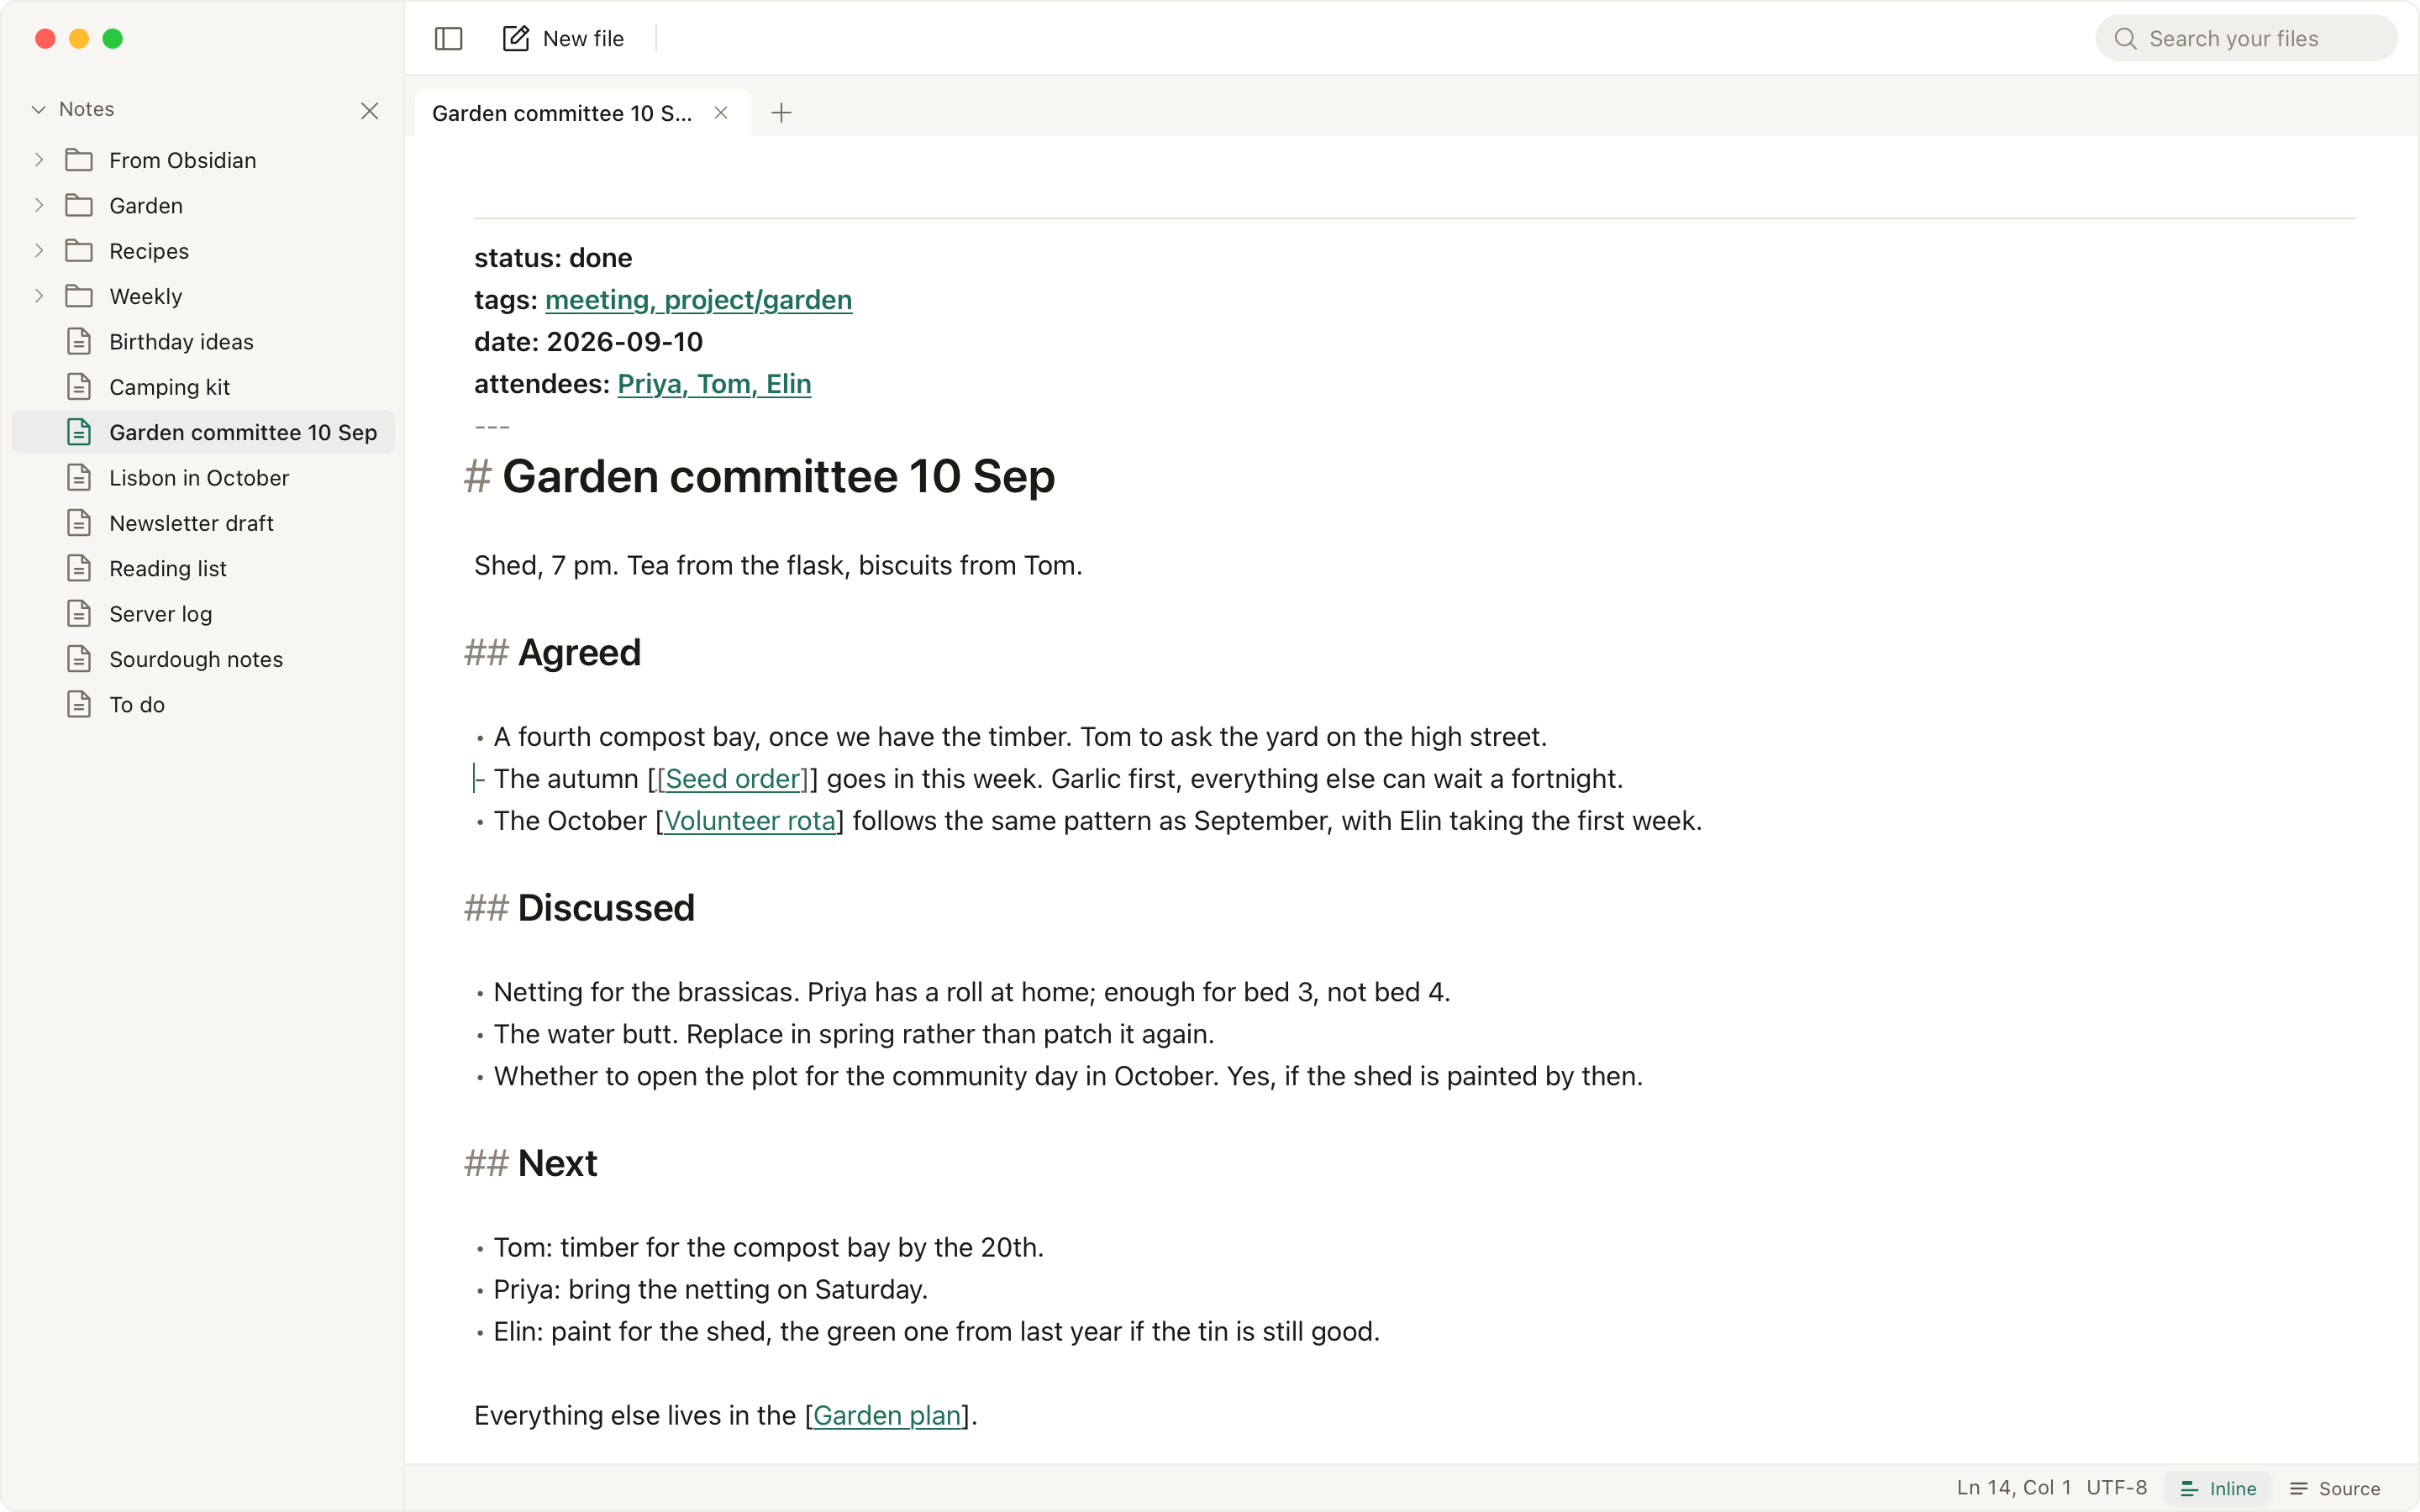The width and height of the screenshot is (2420, 1512).
Task: Expand the Recipes folder chevron
Action: pyautogui.click(x=39, y=251)
